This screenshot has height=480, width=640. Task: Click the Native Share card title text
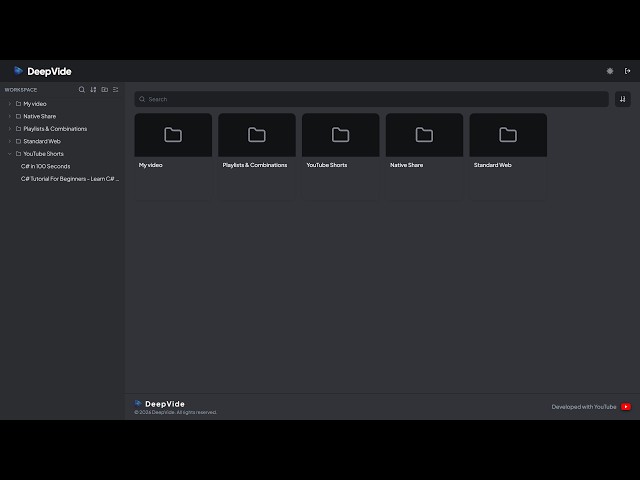click(407, 165)
